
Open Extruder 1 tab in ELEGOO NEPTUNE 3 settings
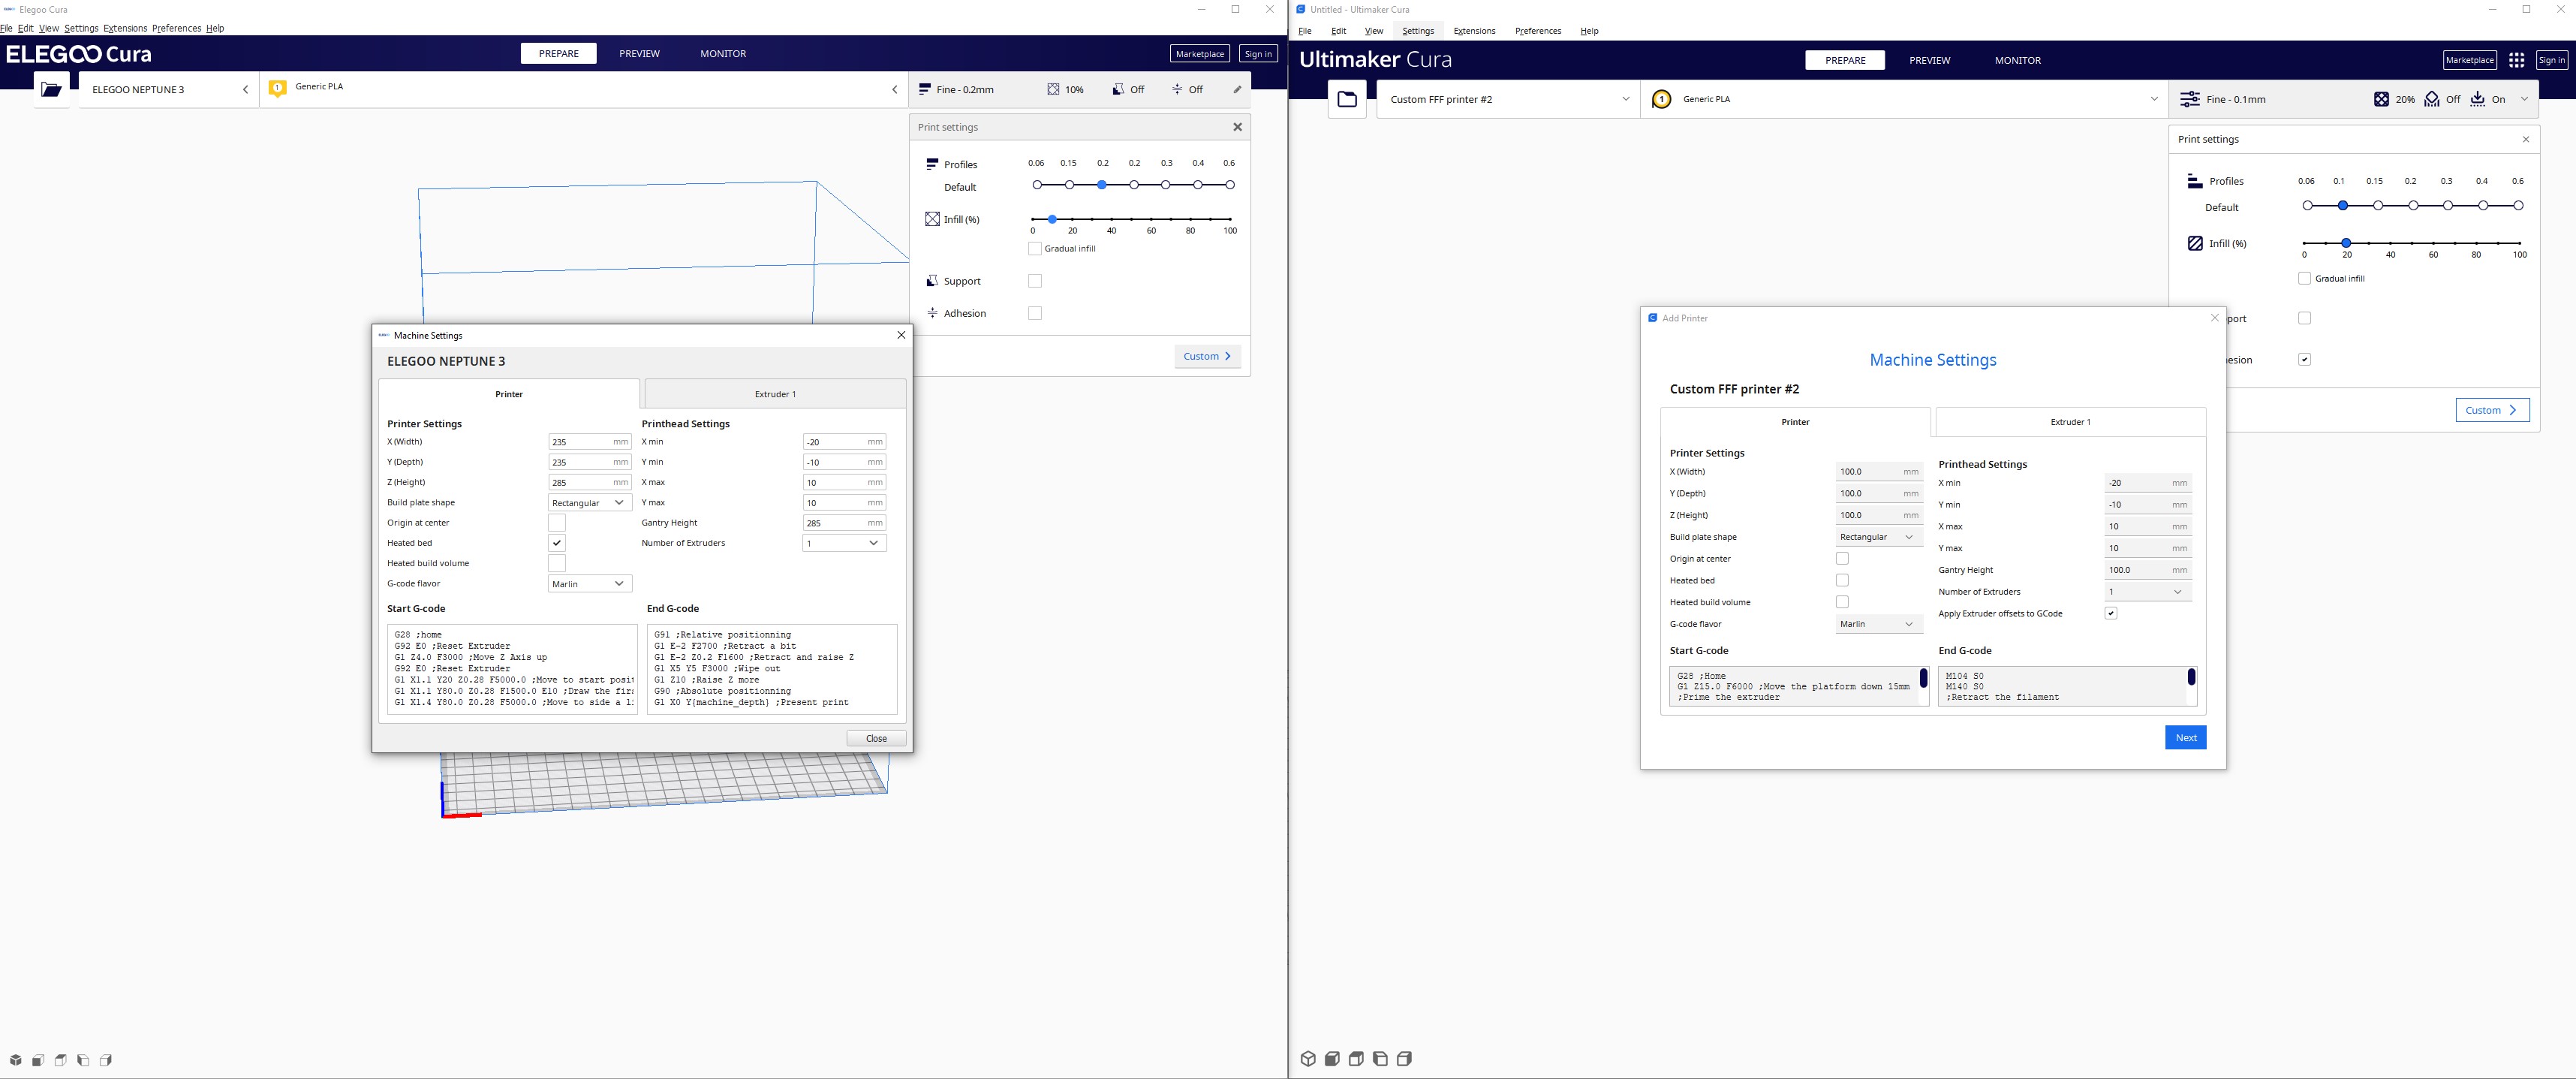(x=775, y=394)
